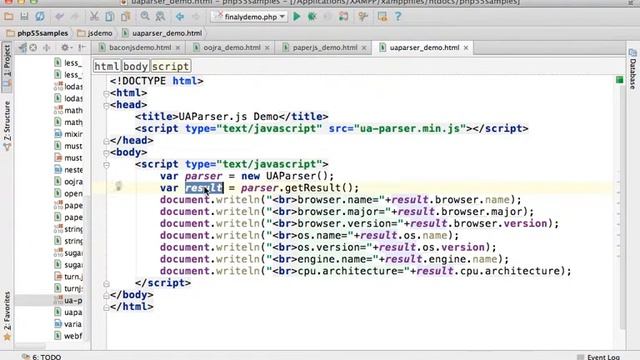Switch to oojra_demo.html tab
640x360 pixels.
[x=232, y=48]
